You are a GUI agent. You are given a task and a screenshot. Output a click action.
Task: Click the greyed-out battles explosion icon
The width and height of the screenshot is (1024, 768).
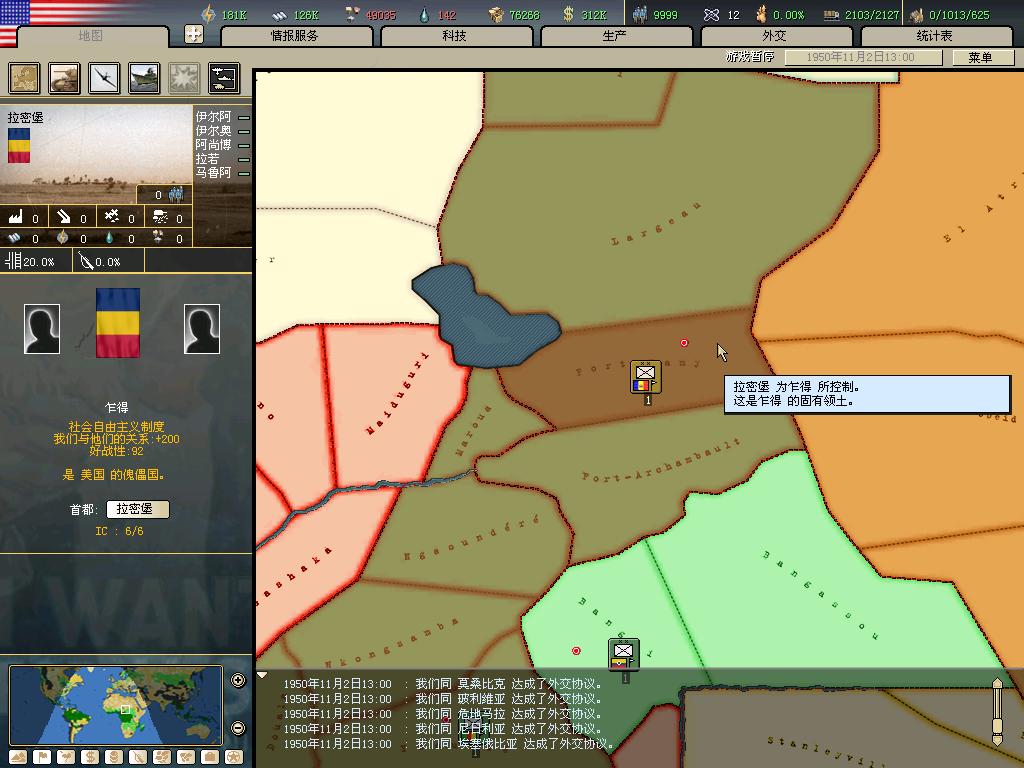coord(184,78)
